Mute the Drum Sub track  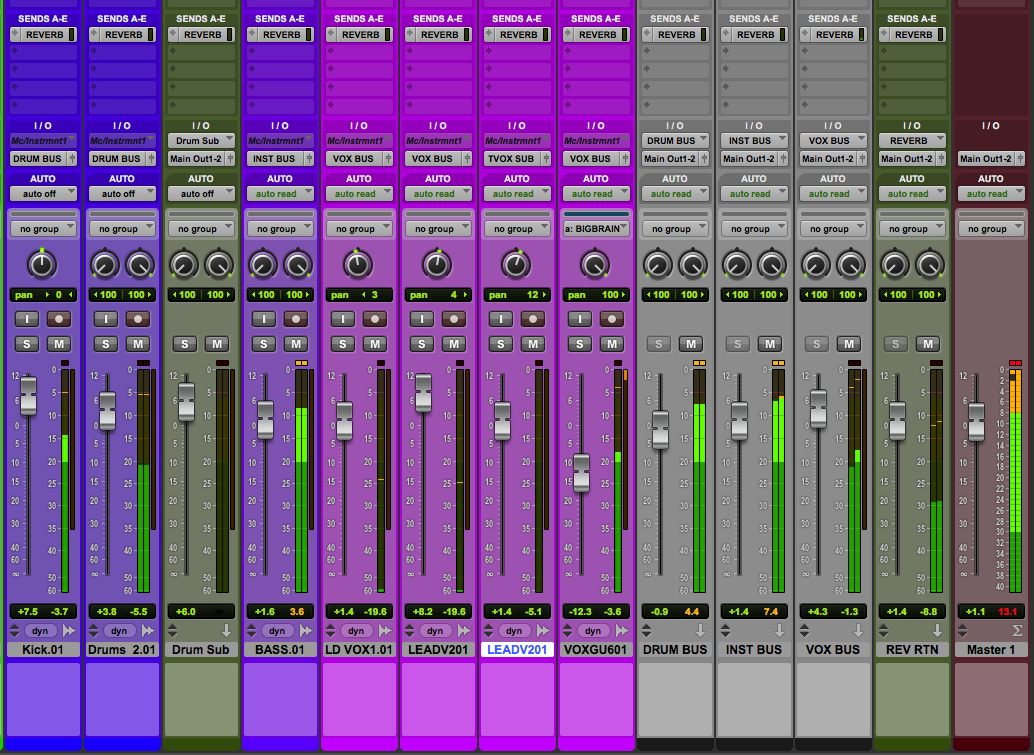pyautogui.click(x=217, y=344)
